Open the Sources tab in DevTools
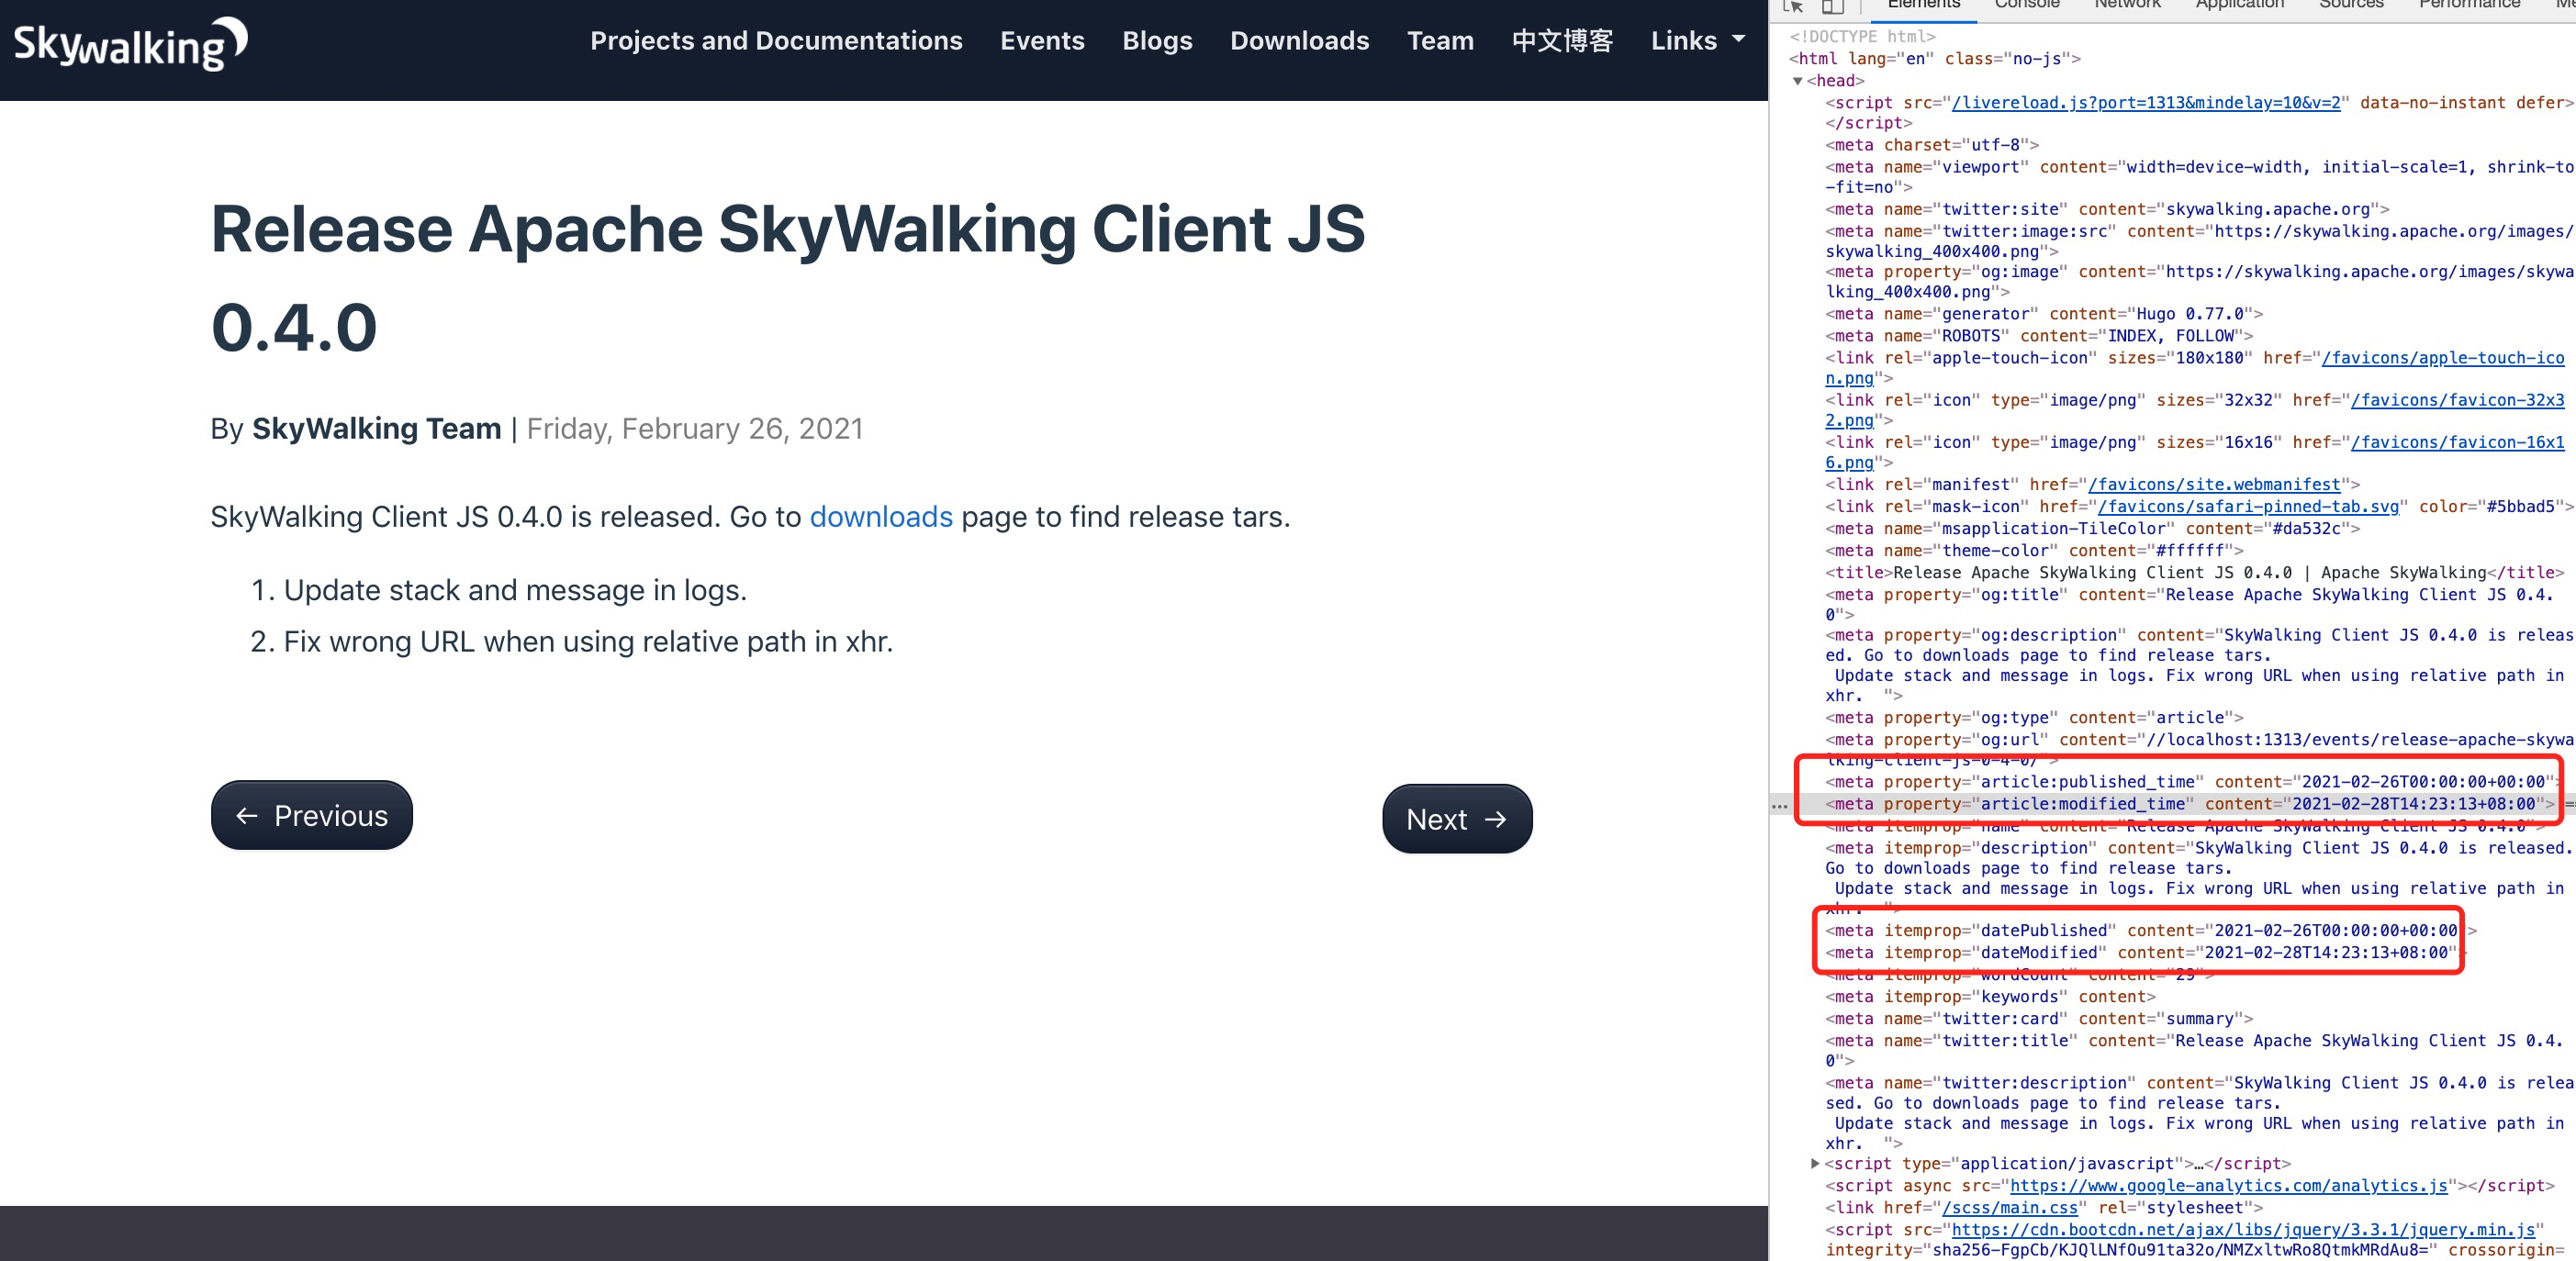Viewport: 2576px width, 1261px height. 2350,5
